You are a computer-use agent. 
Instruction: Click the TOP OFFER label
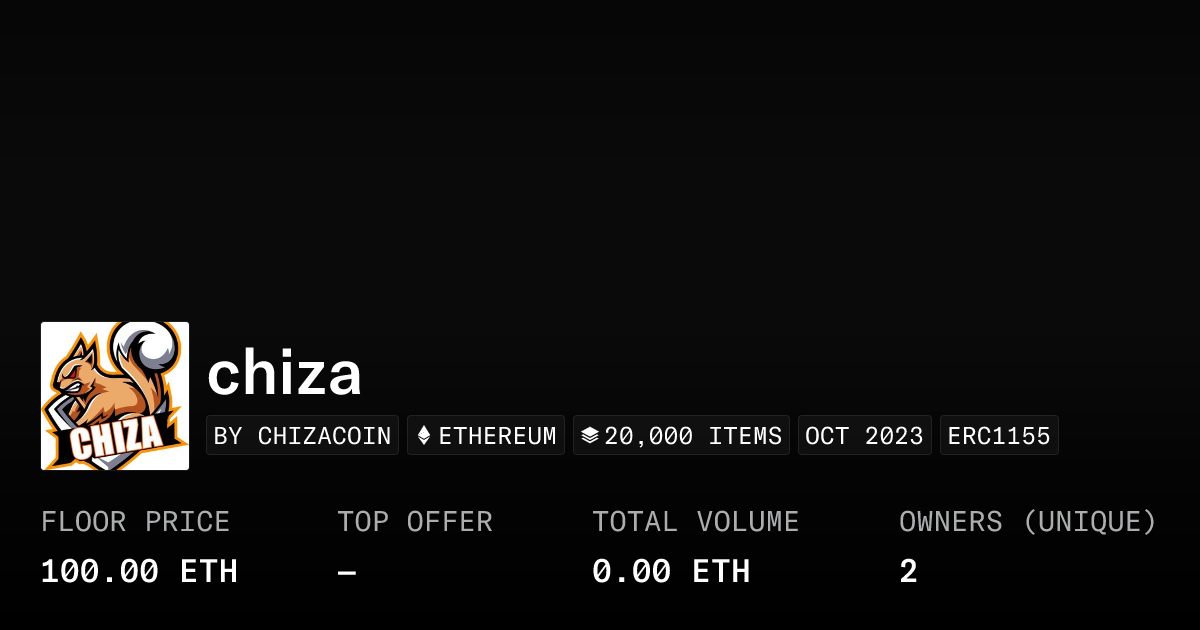click(x=415, y=522)
